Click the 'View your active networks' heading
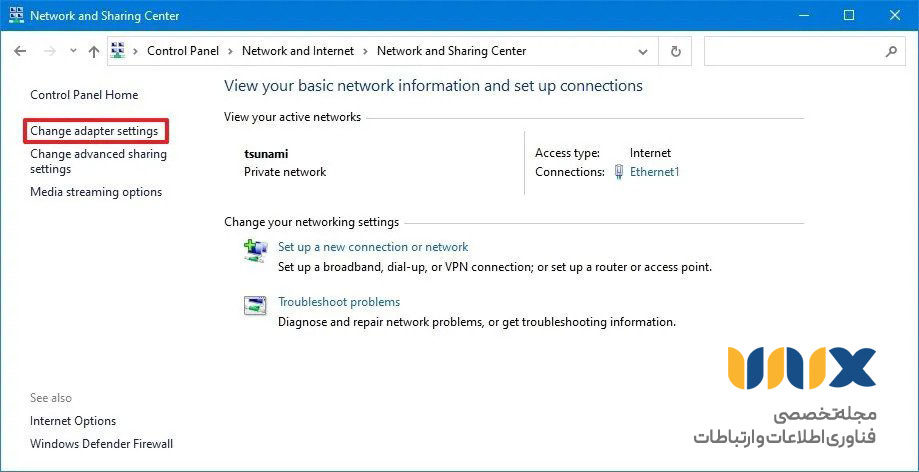Viewport: 919px width, 472px height. point(292,117)
